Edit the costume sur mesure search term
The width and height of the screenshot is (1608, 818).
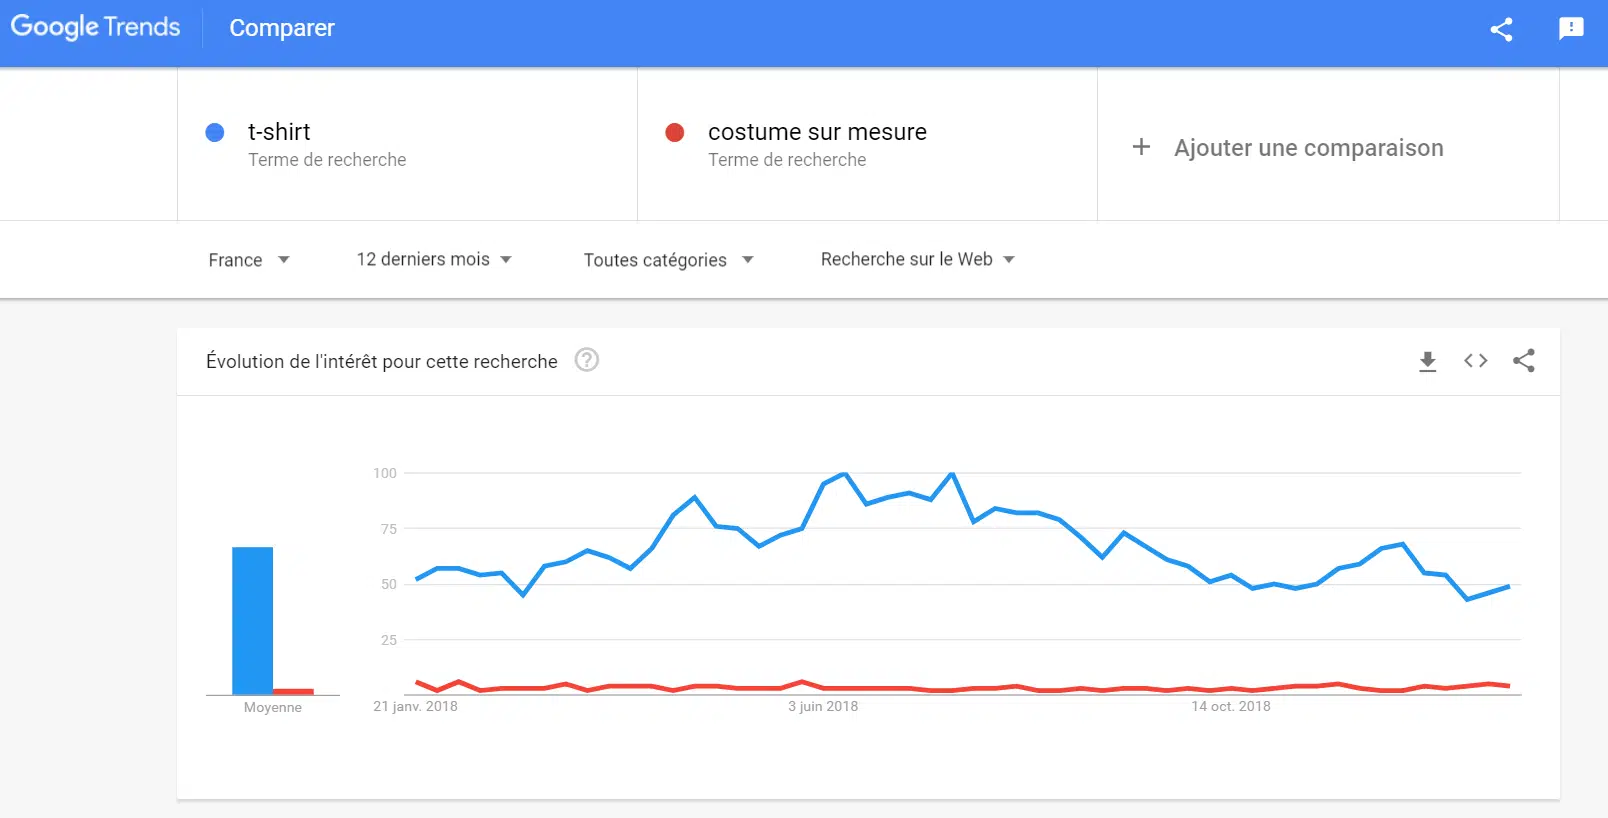[x=817, y=132]
